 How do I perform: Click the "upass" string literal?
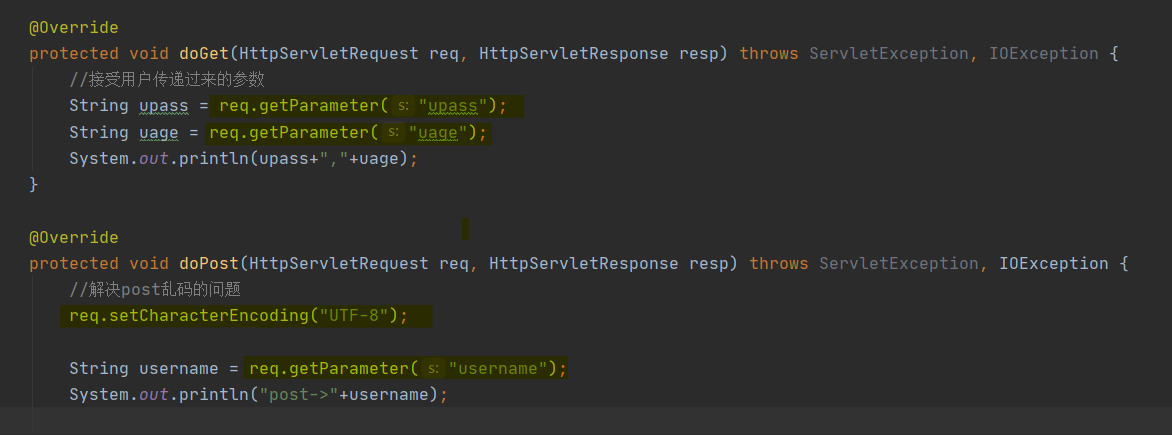pyautogui.click(x=453, y=106)
